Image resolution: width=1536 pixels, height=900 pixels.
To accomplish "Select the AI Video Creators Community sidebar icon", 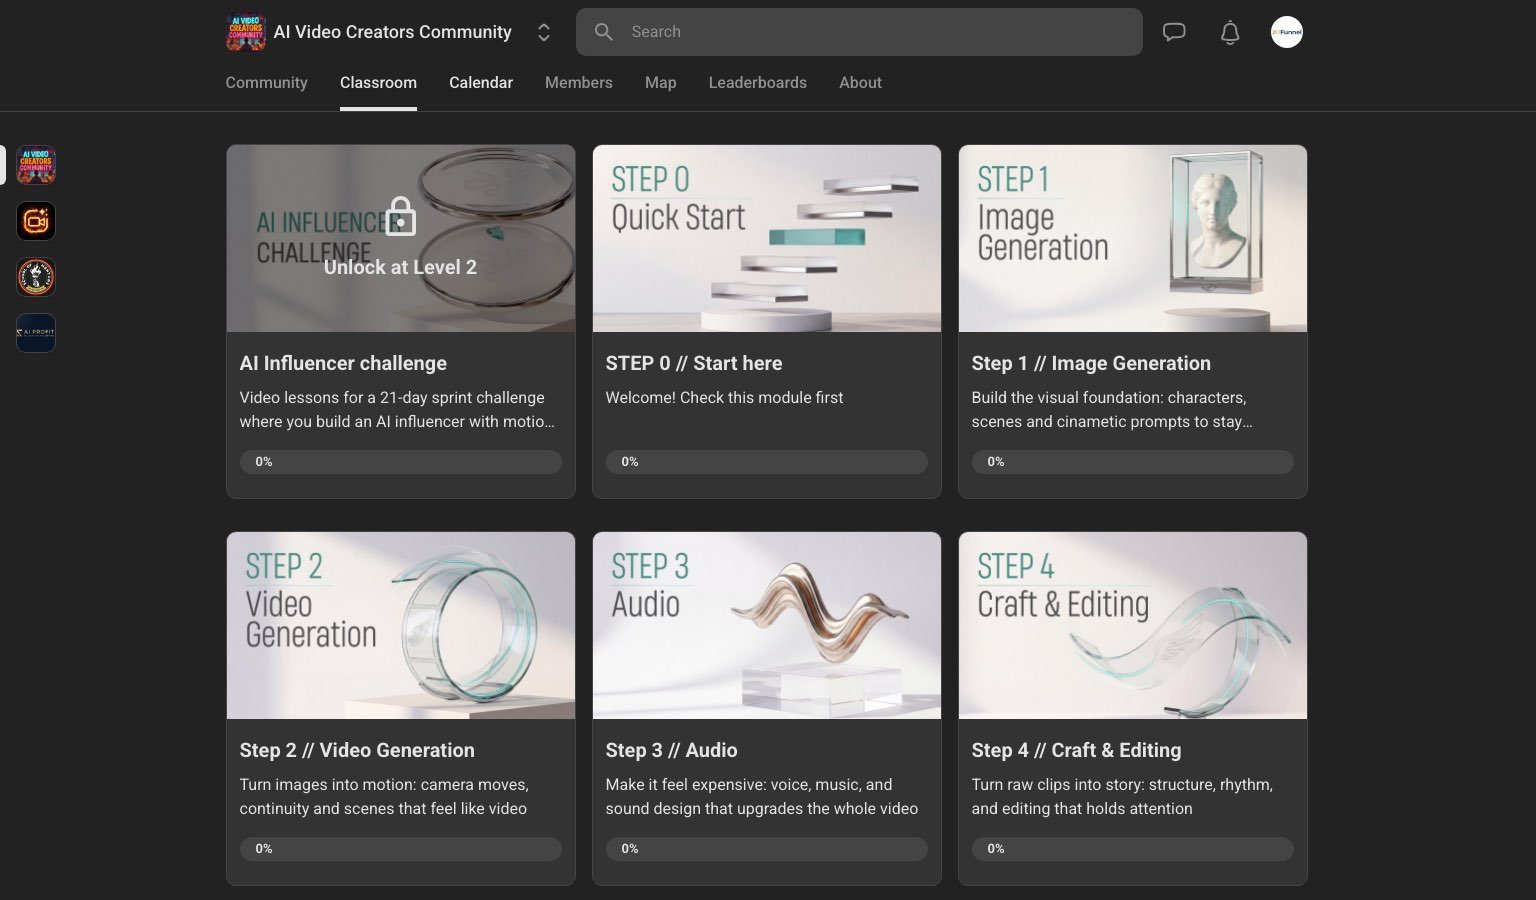I will pyautogui.click(x=35, y=165).
